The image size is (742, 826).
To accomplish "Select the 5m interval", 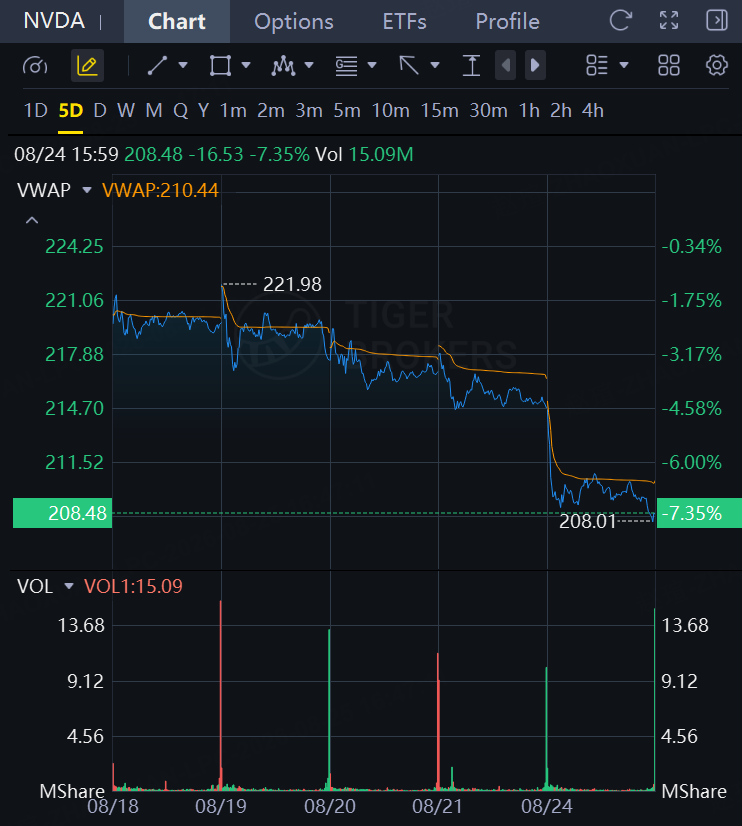I will (x=347, y=111).
